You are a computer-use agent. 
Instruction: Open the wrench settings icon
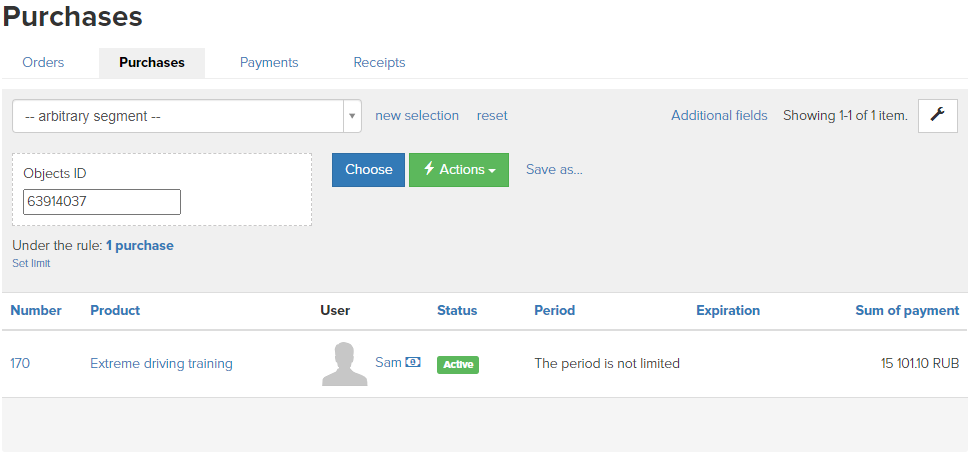point(937,115)
